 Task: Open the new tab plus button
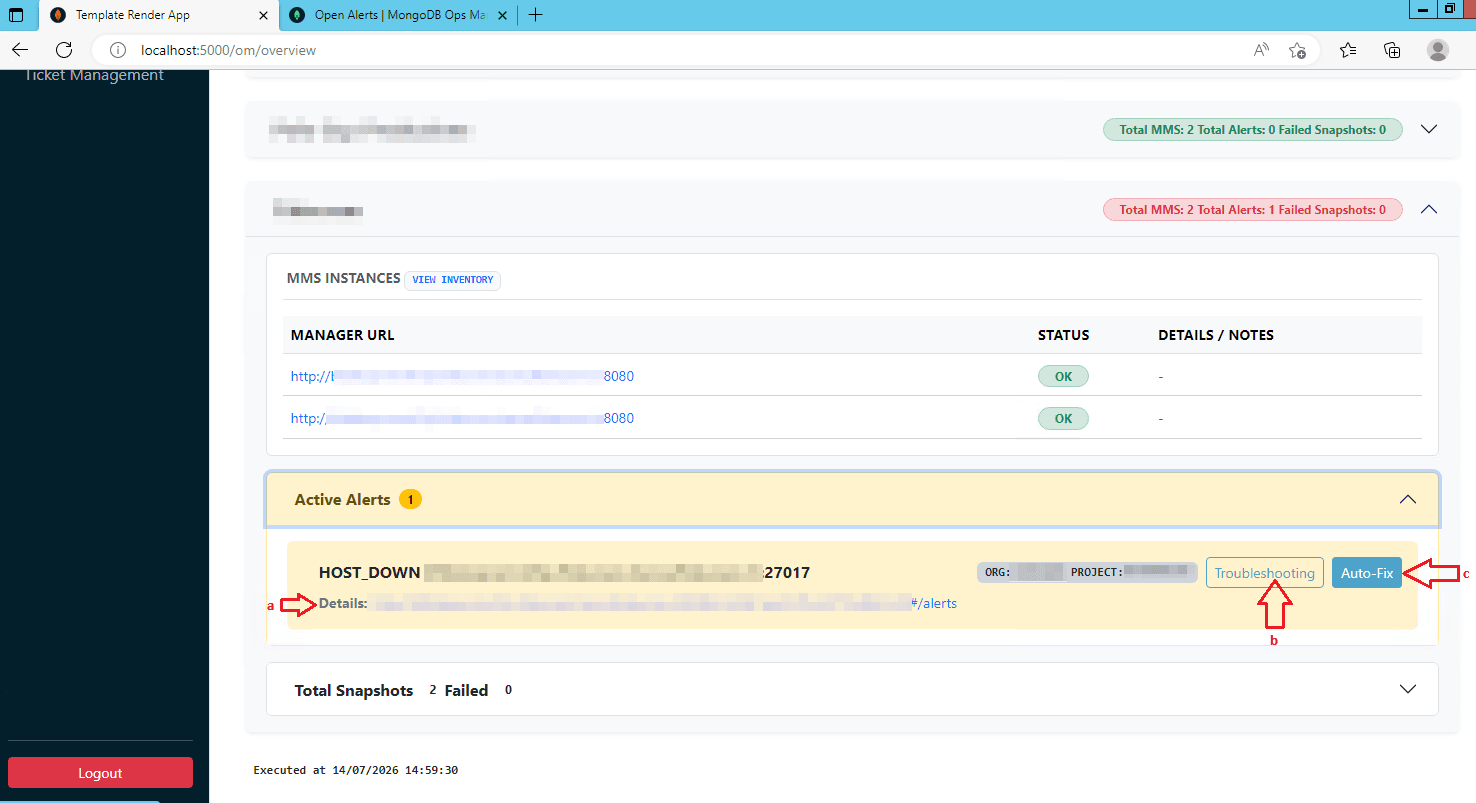[x=535, y=15]
